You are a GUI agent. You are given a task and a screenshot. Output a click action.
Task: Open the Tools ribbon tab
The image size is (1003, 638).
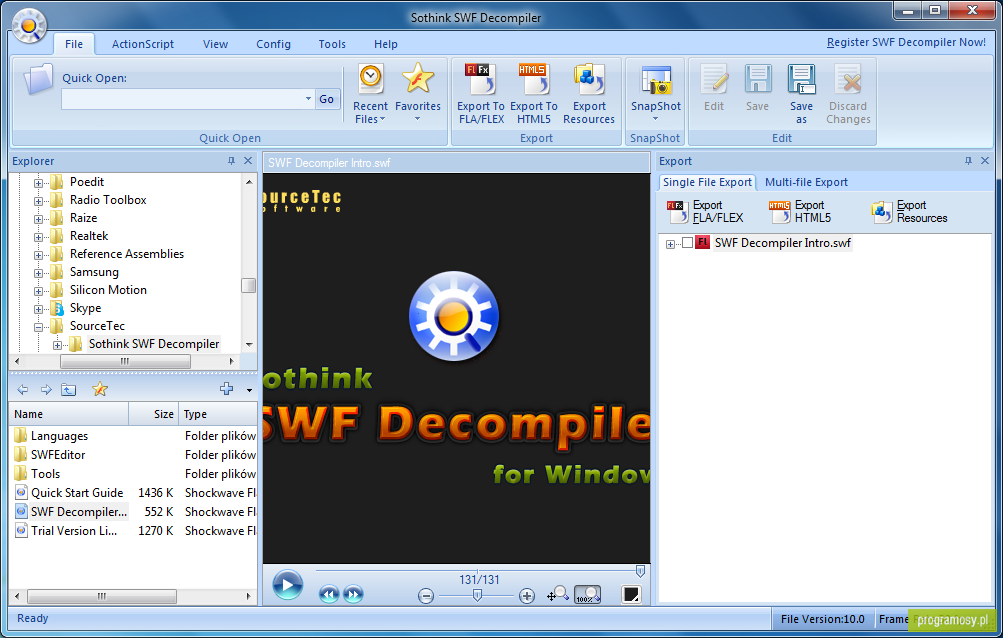click(332, 44)
